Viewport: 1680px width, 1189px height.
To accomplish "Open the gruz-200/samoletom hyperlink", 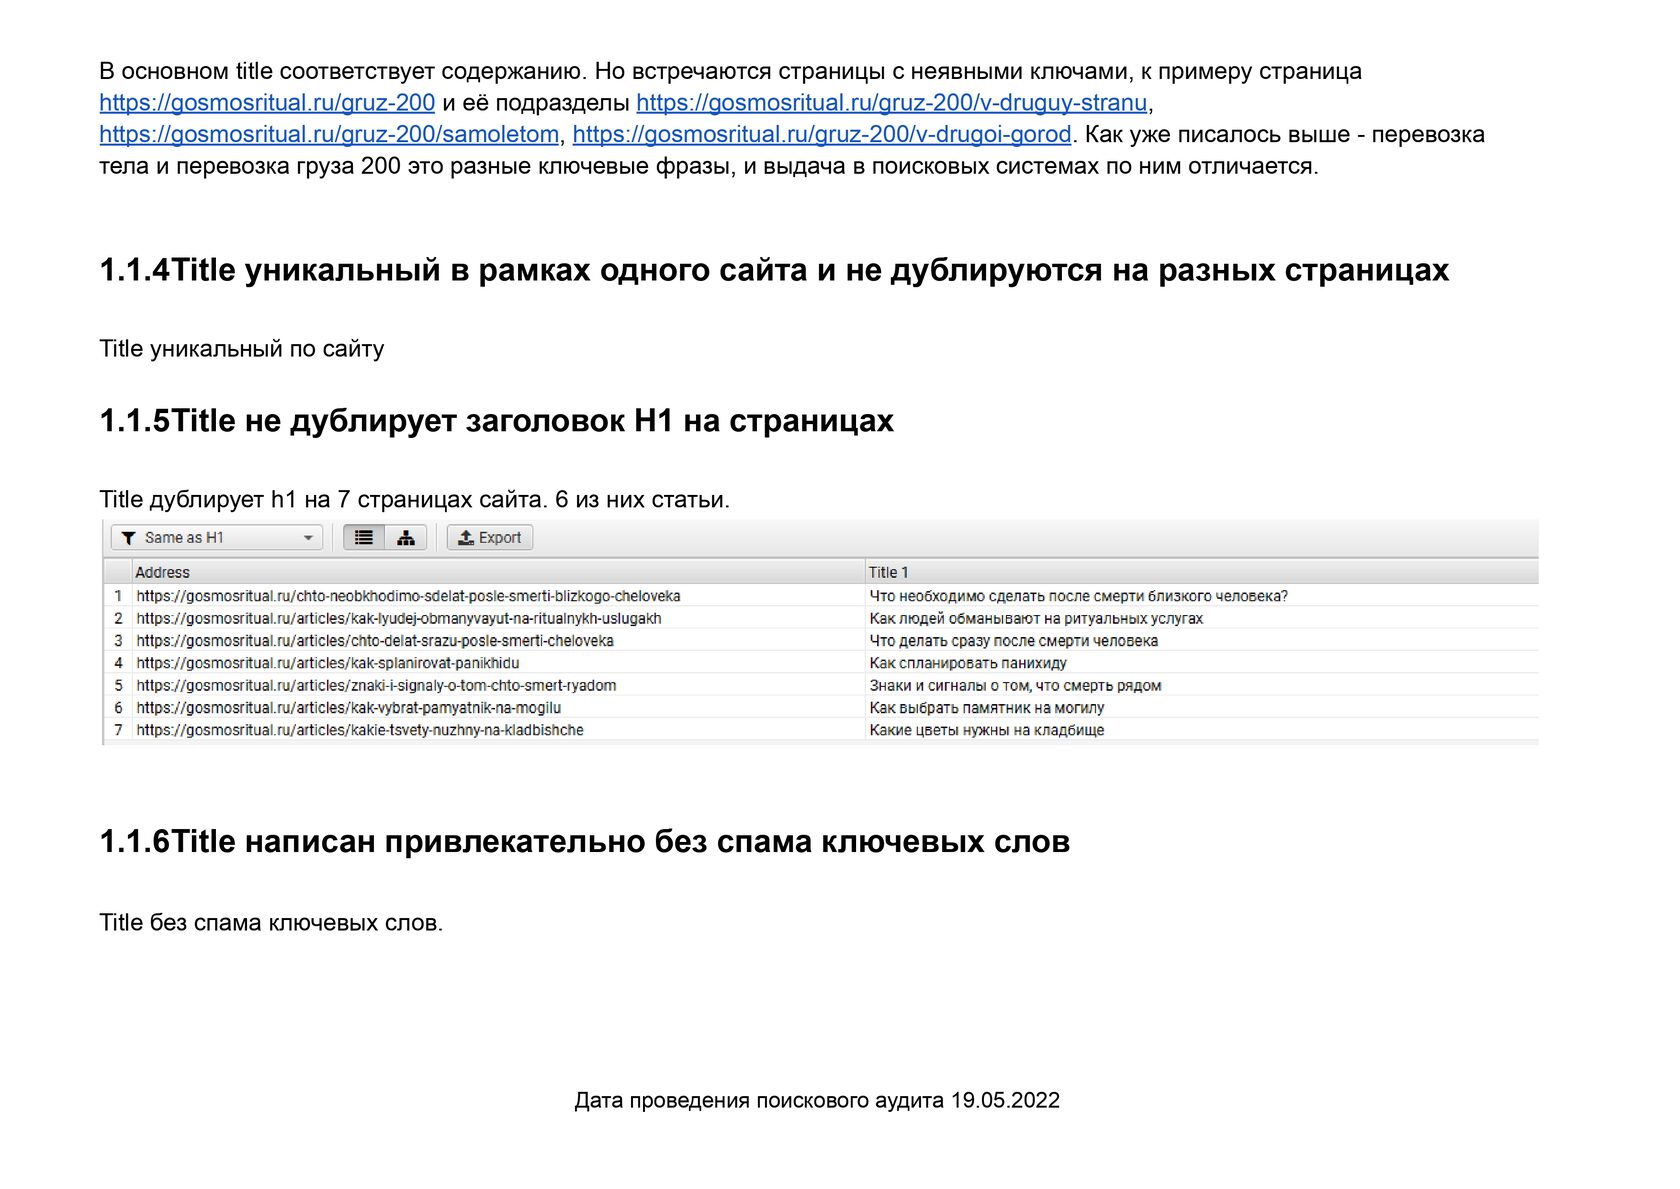I will point(329,135).
